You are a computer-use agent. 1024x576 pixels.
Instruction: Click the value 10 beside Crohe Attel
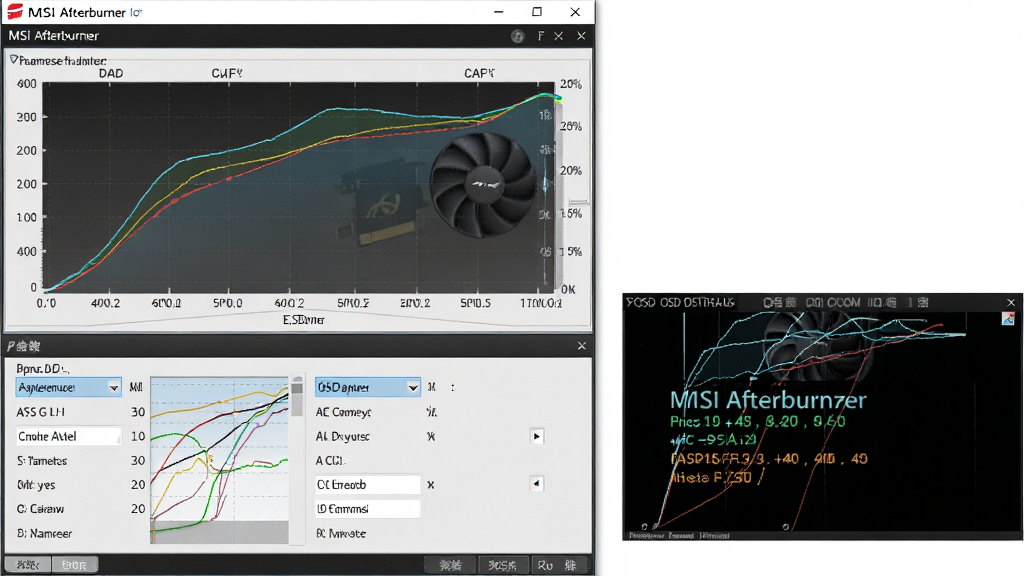[138, 436]
